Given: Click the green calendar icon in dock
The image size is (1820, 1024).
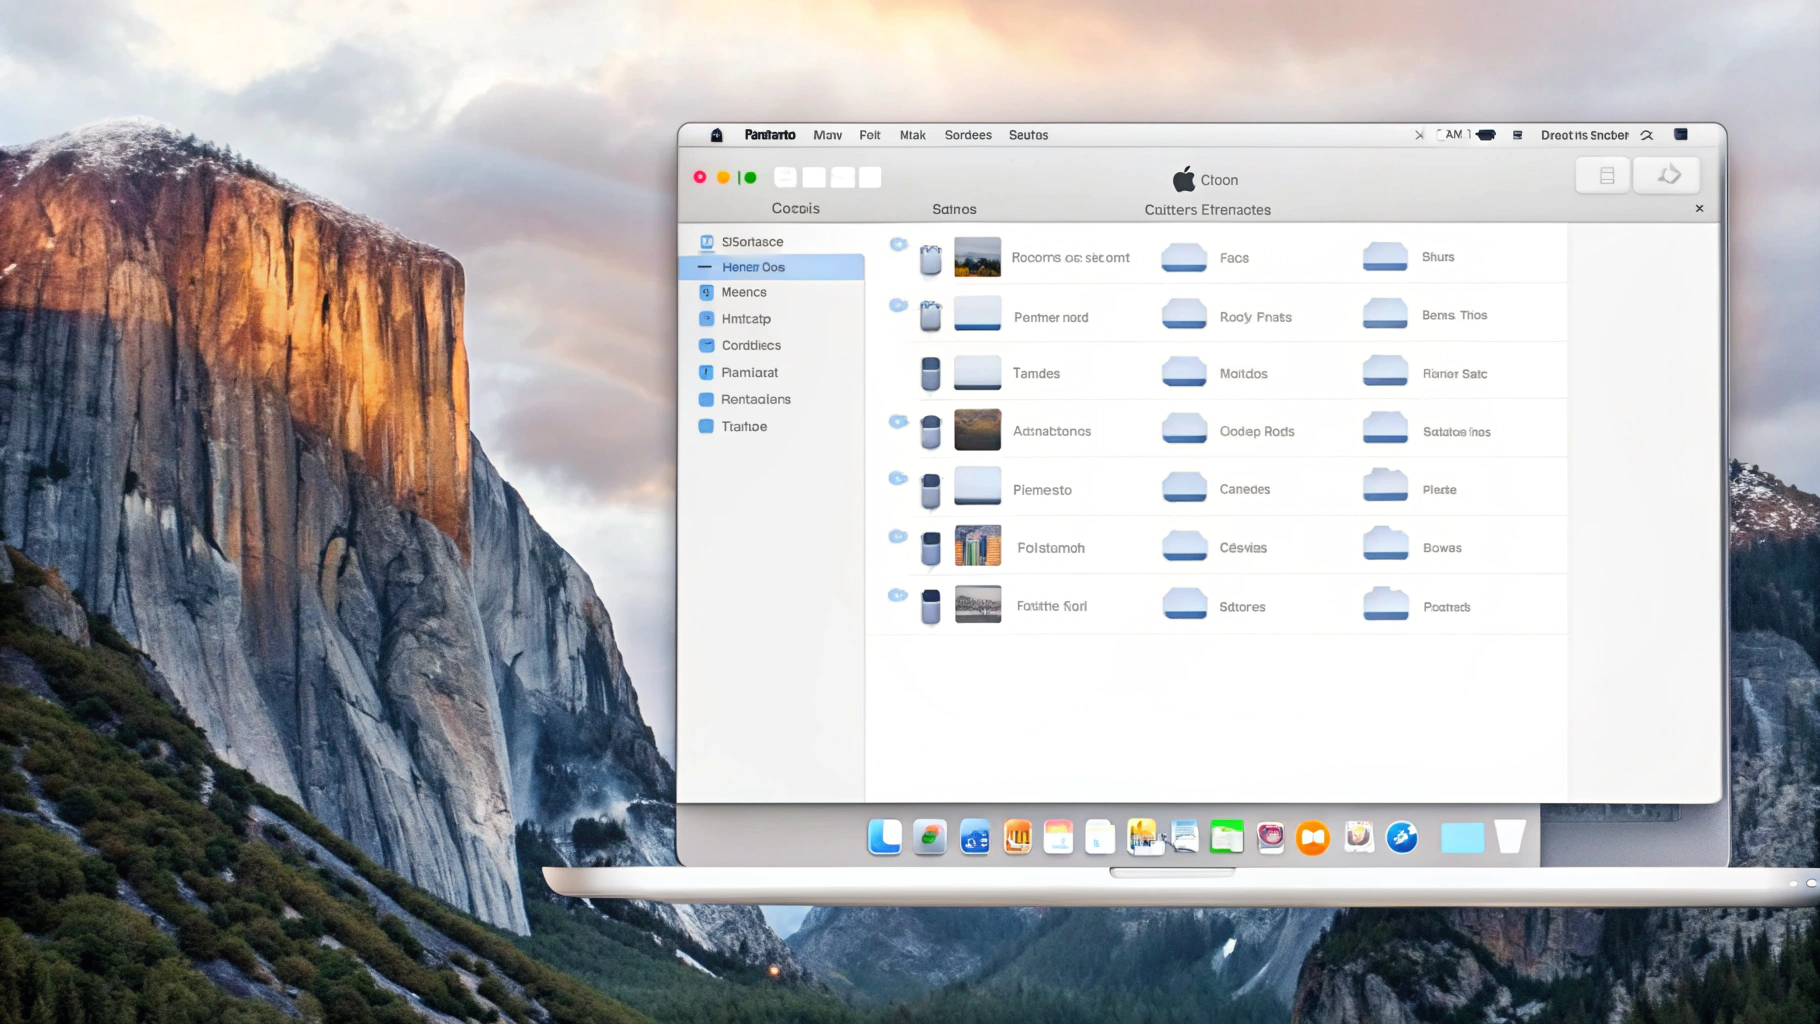Looking at the screenshot, I should pos(1226,837).
